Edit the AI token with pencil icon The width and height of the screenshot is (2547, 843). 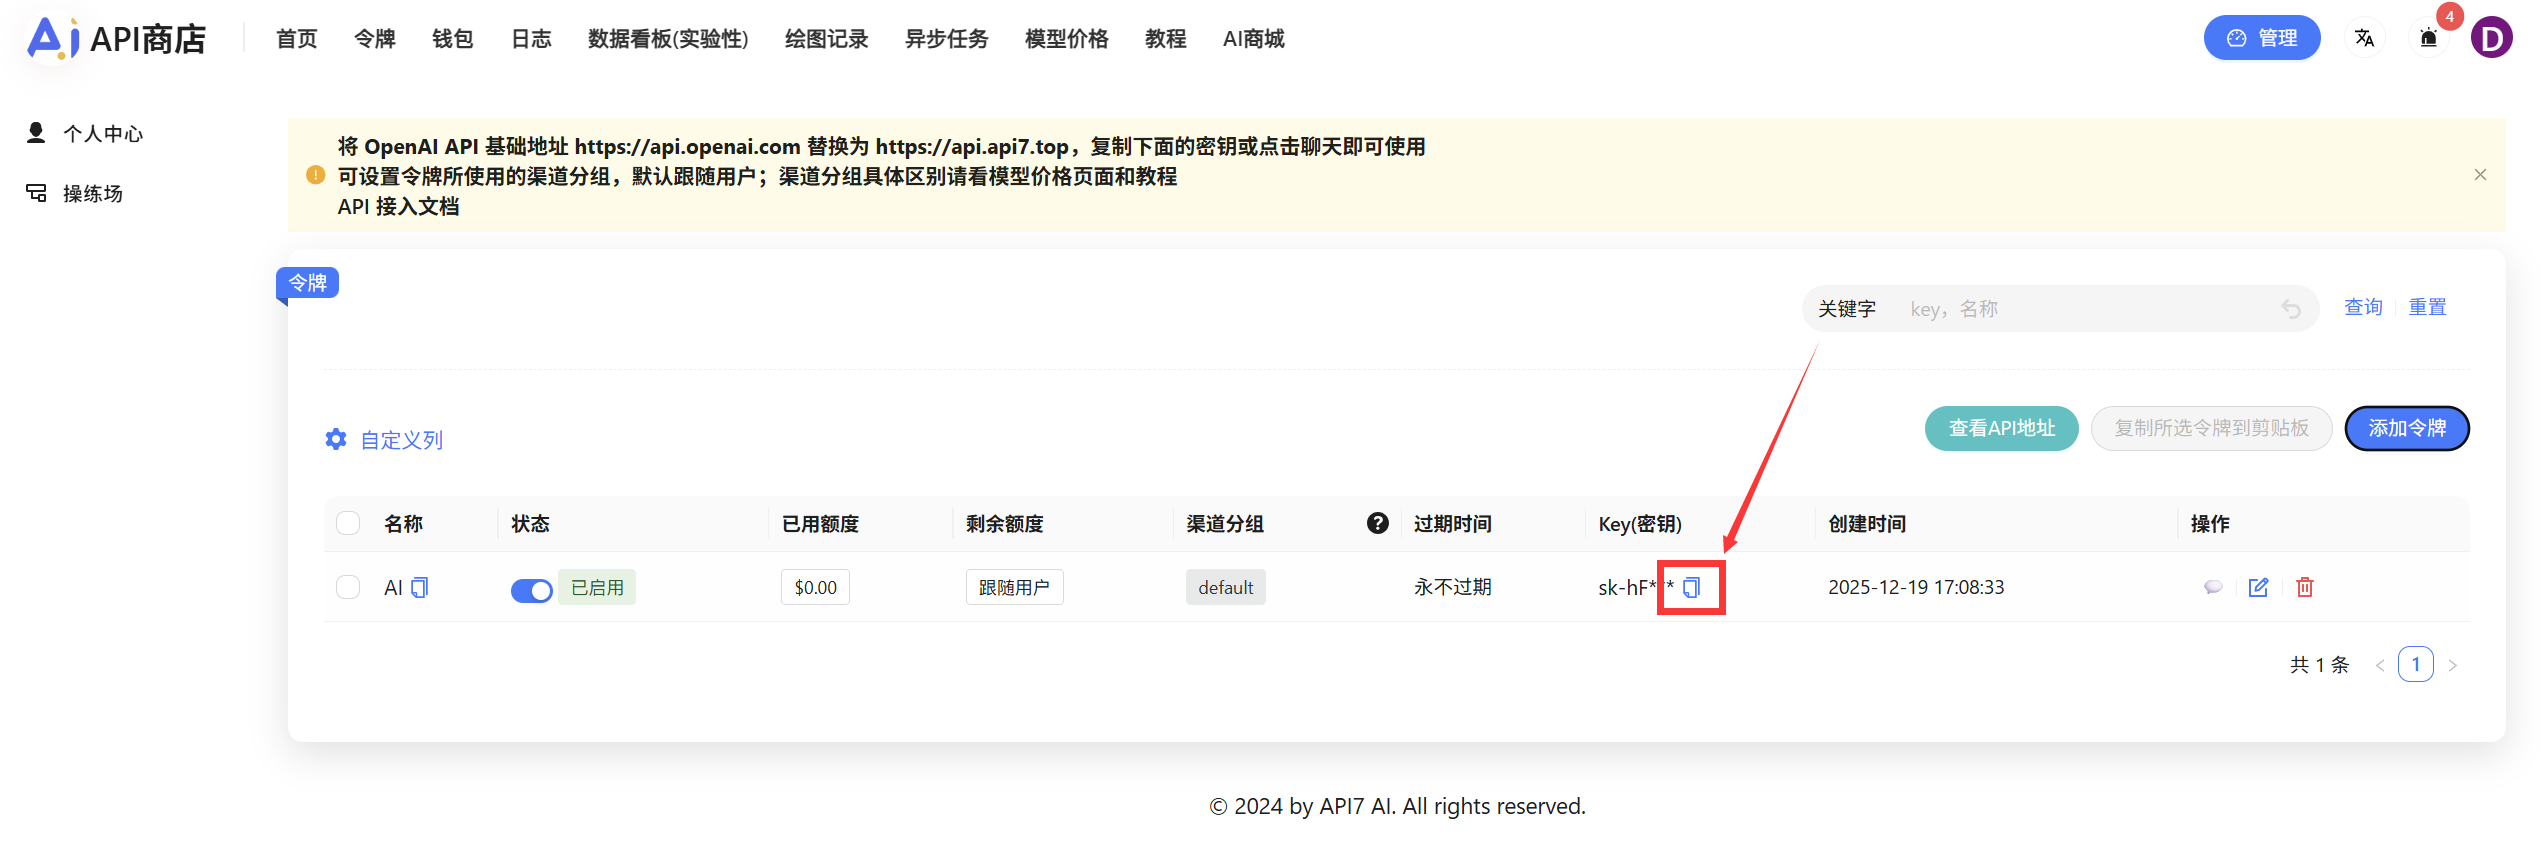pyautogui.click(x=2258, y=588)
